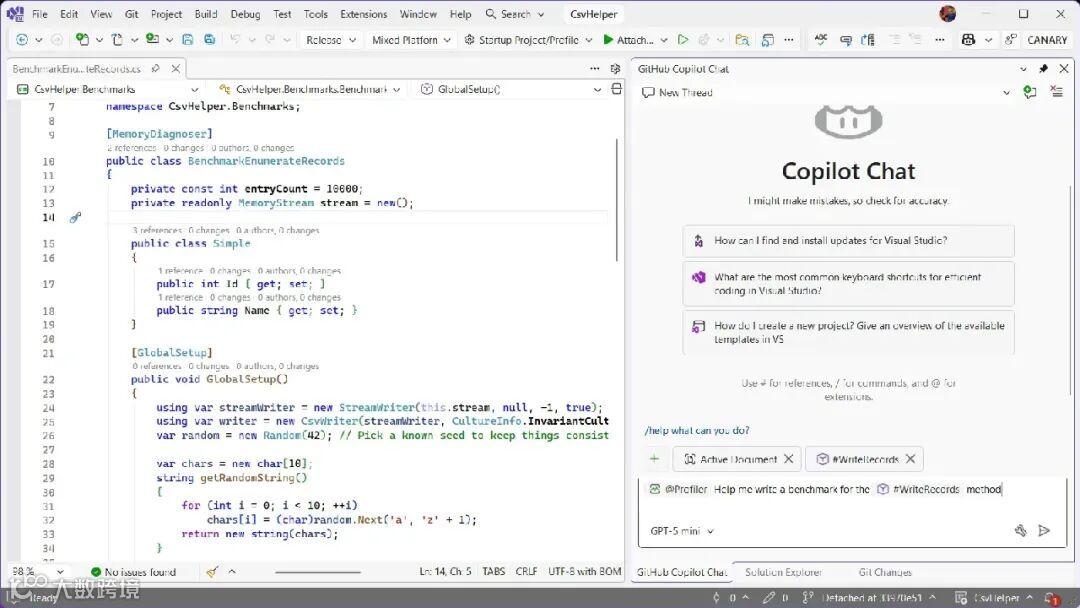Open the Extensions menu

(363, 14)
